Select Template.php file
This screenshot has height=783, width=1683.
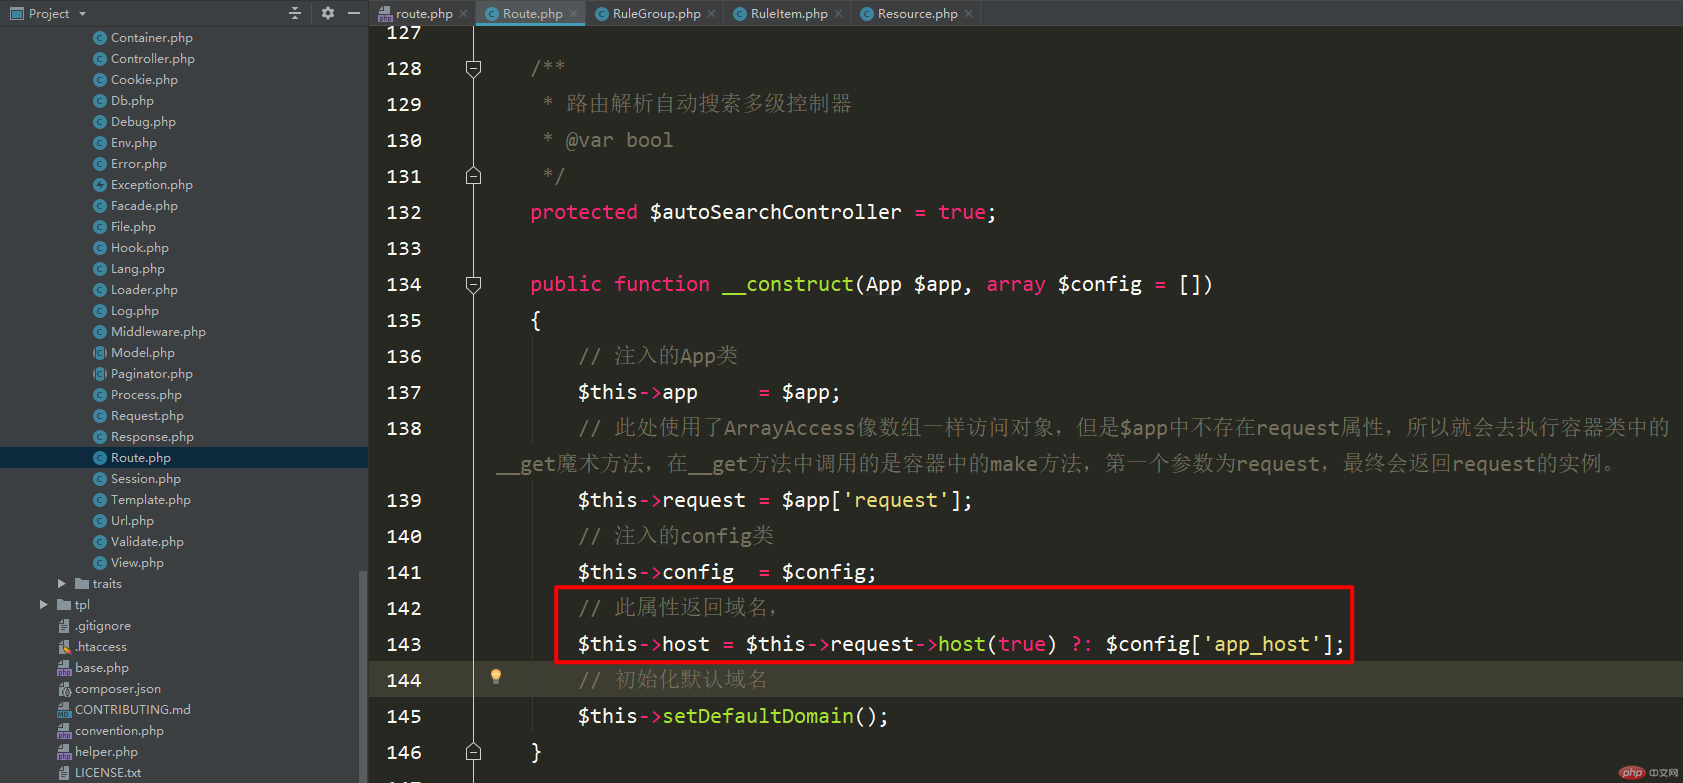pos(150,500)
